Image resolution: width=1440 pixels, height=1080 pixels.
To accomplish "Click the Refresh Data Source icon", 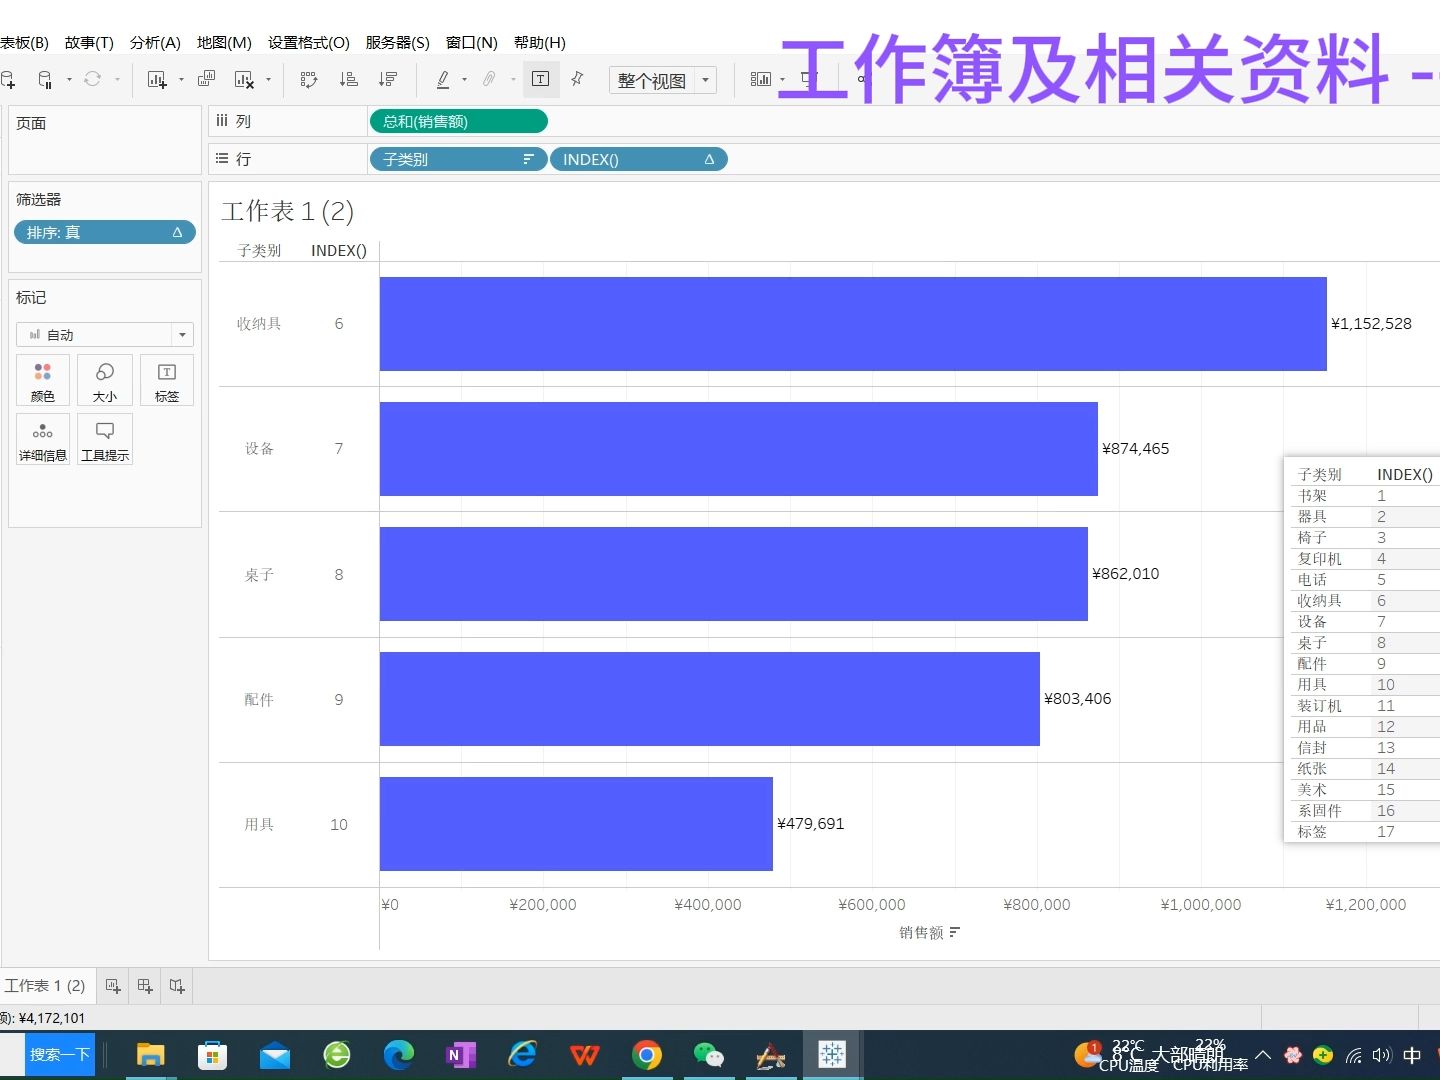I will point(92,79).
